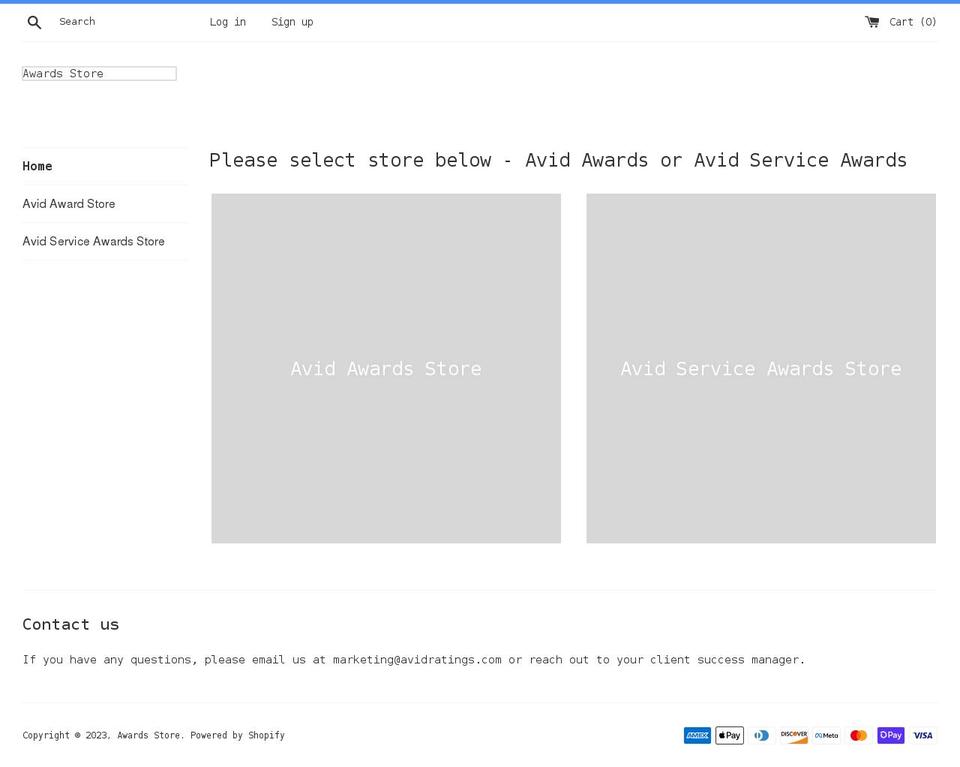This screenshot has height=767, width=960.
Task: Select the Apple Pay payment icon
Action: 729,735
